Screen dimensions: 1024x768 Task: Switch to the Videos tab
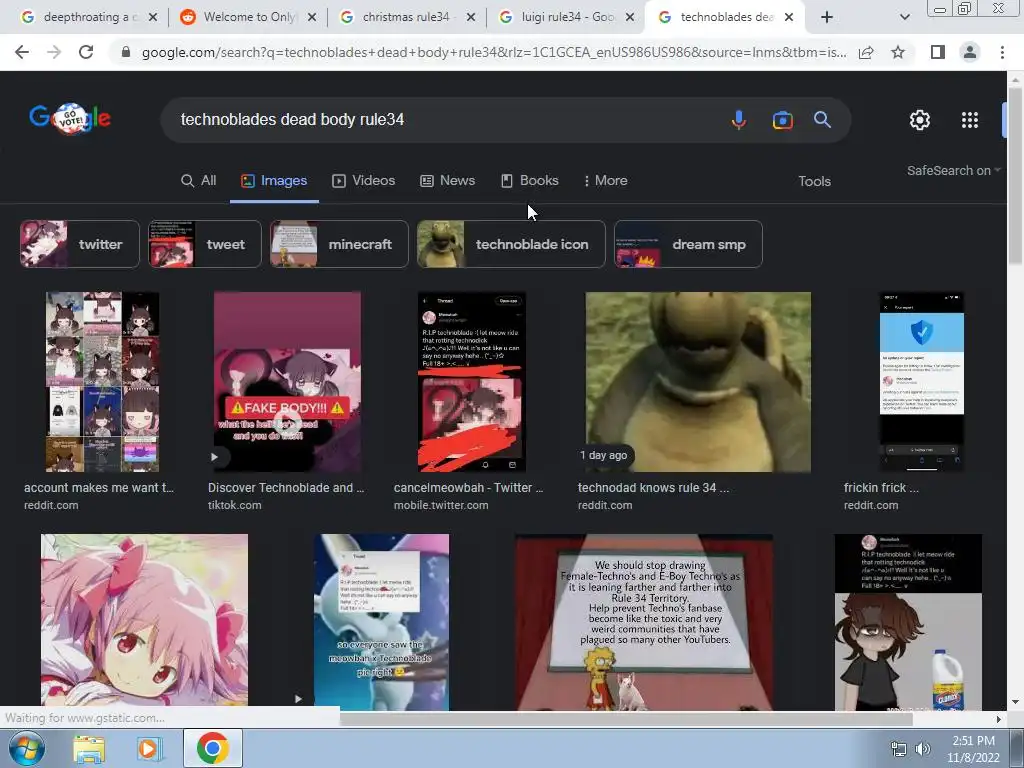pos(364,181)
